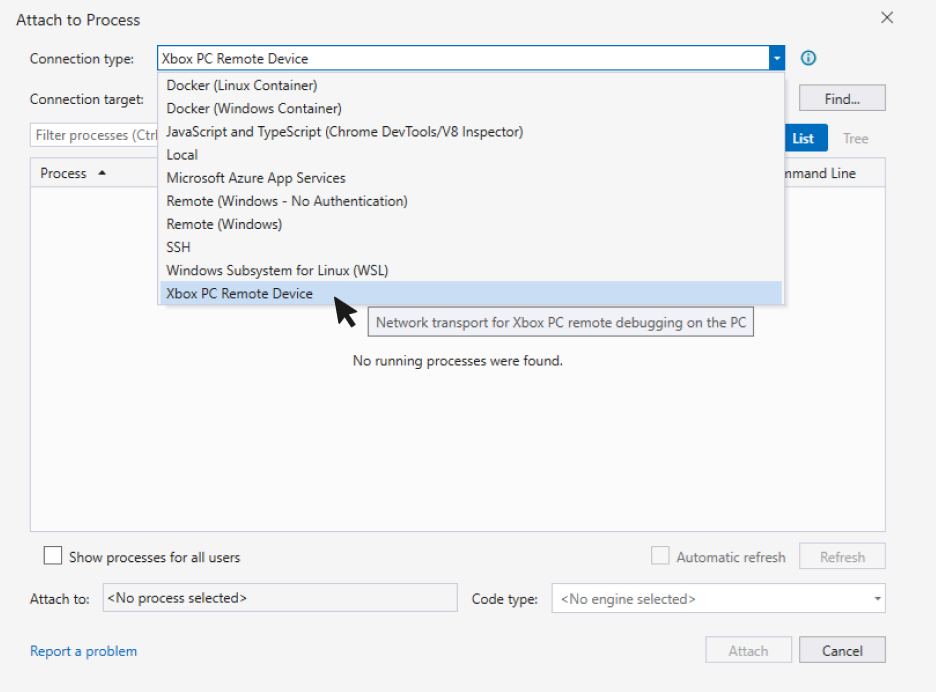Choose Windows Subsystem for Linux (WSL)
The height and width of the screenshot is (692, 936).
(x=277, y=270)
